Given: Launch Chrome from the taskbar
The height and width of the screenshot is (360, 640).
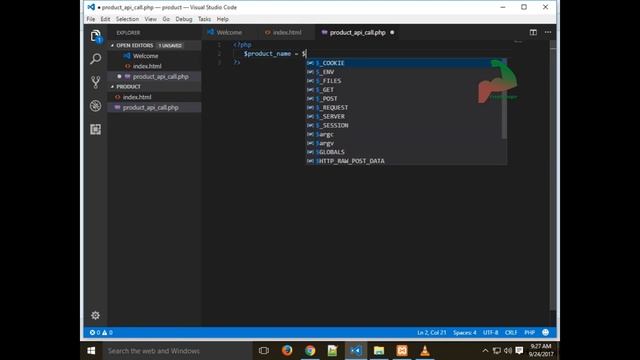Looking at the screenshot, I should pos(310,351).
